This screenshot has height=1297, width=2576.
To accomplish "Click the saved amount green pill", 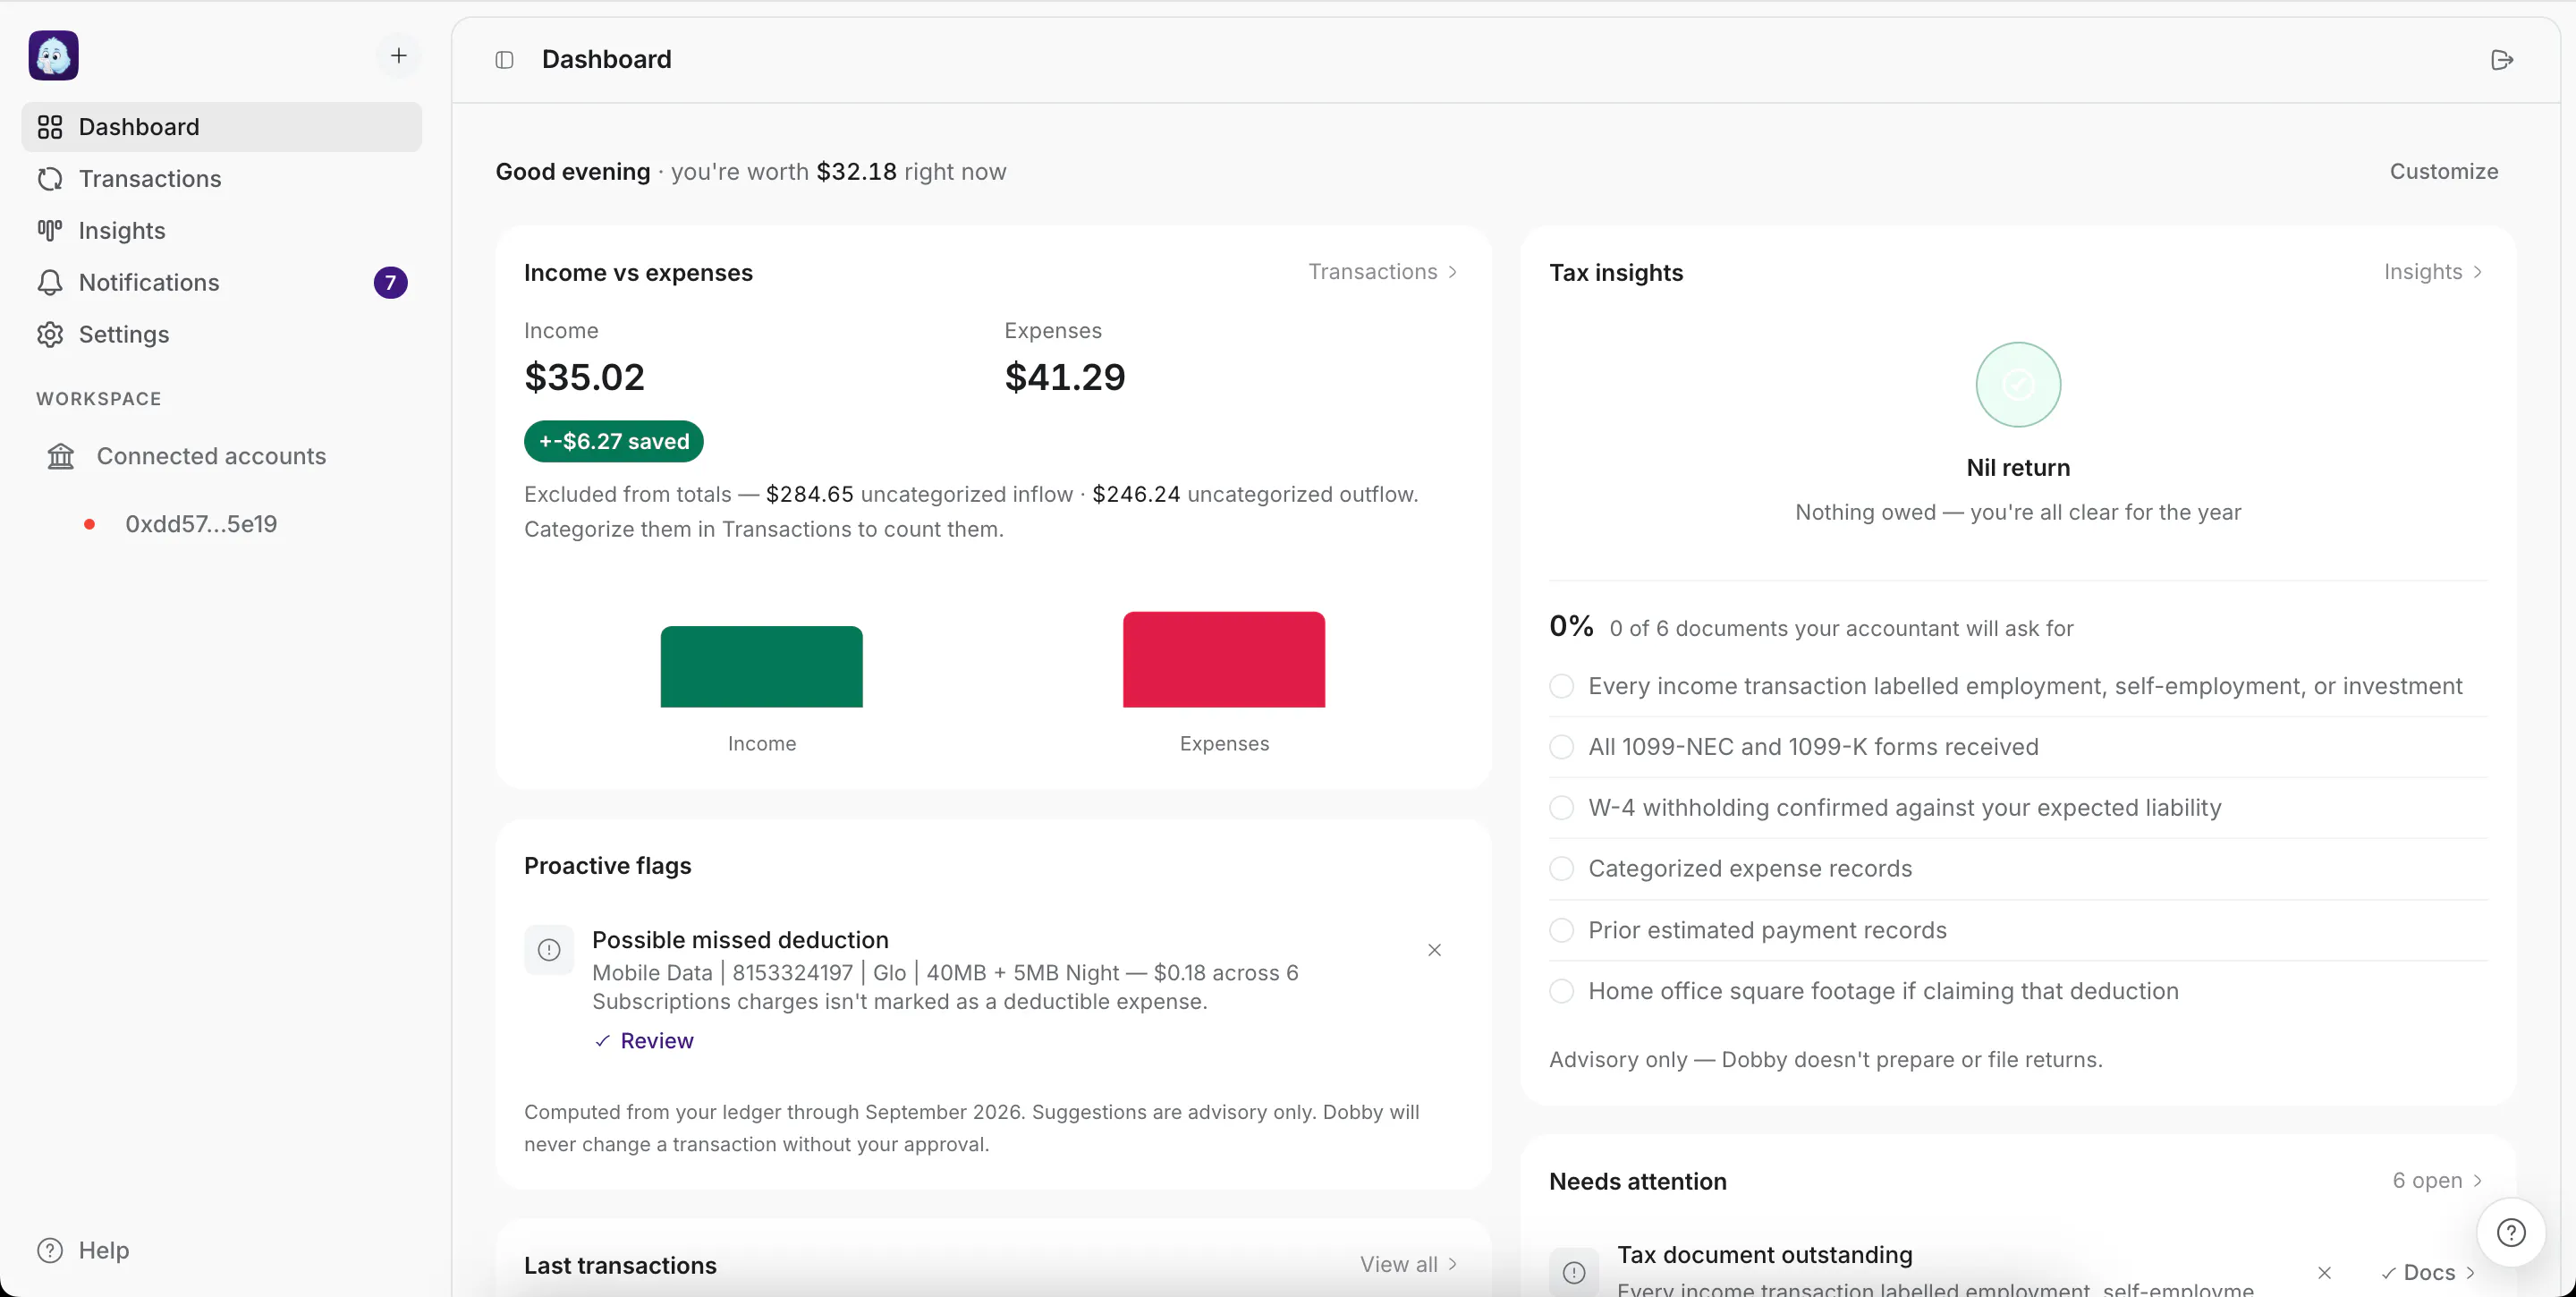I will (x=614, y=442).
